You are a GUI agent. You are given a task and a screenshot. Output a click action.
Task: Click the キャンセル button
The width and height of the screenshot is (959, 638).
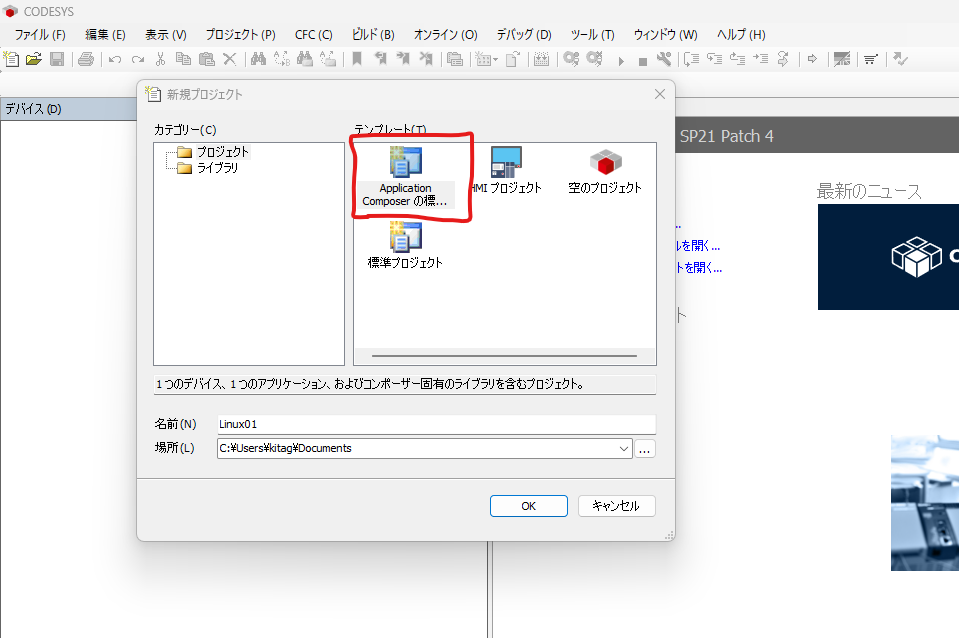pos(616,506)
